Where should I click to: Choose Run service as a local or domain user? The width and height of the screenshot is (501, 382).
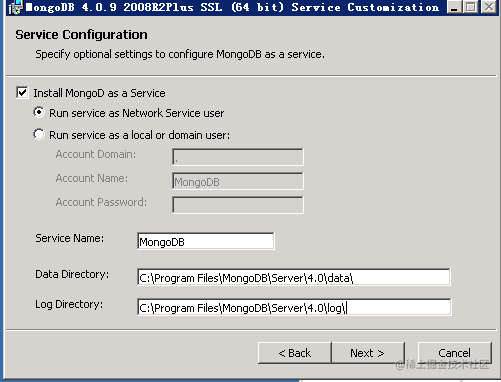coord(39,134)
